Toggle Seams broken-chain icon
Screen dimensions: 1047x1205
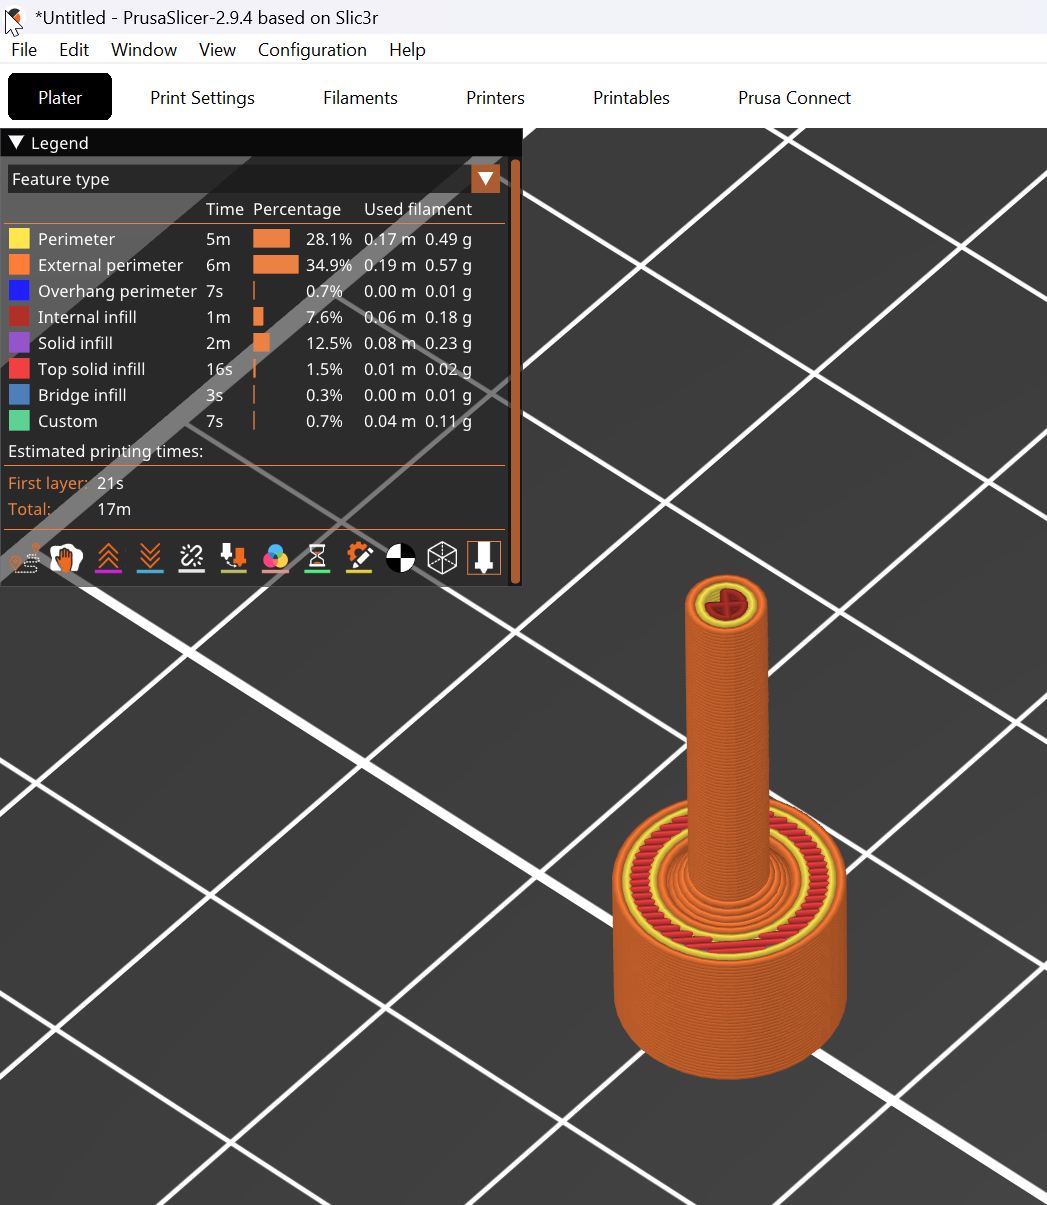(x=192, y=558)
